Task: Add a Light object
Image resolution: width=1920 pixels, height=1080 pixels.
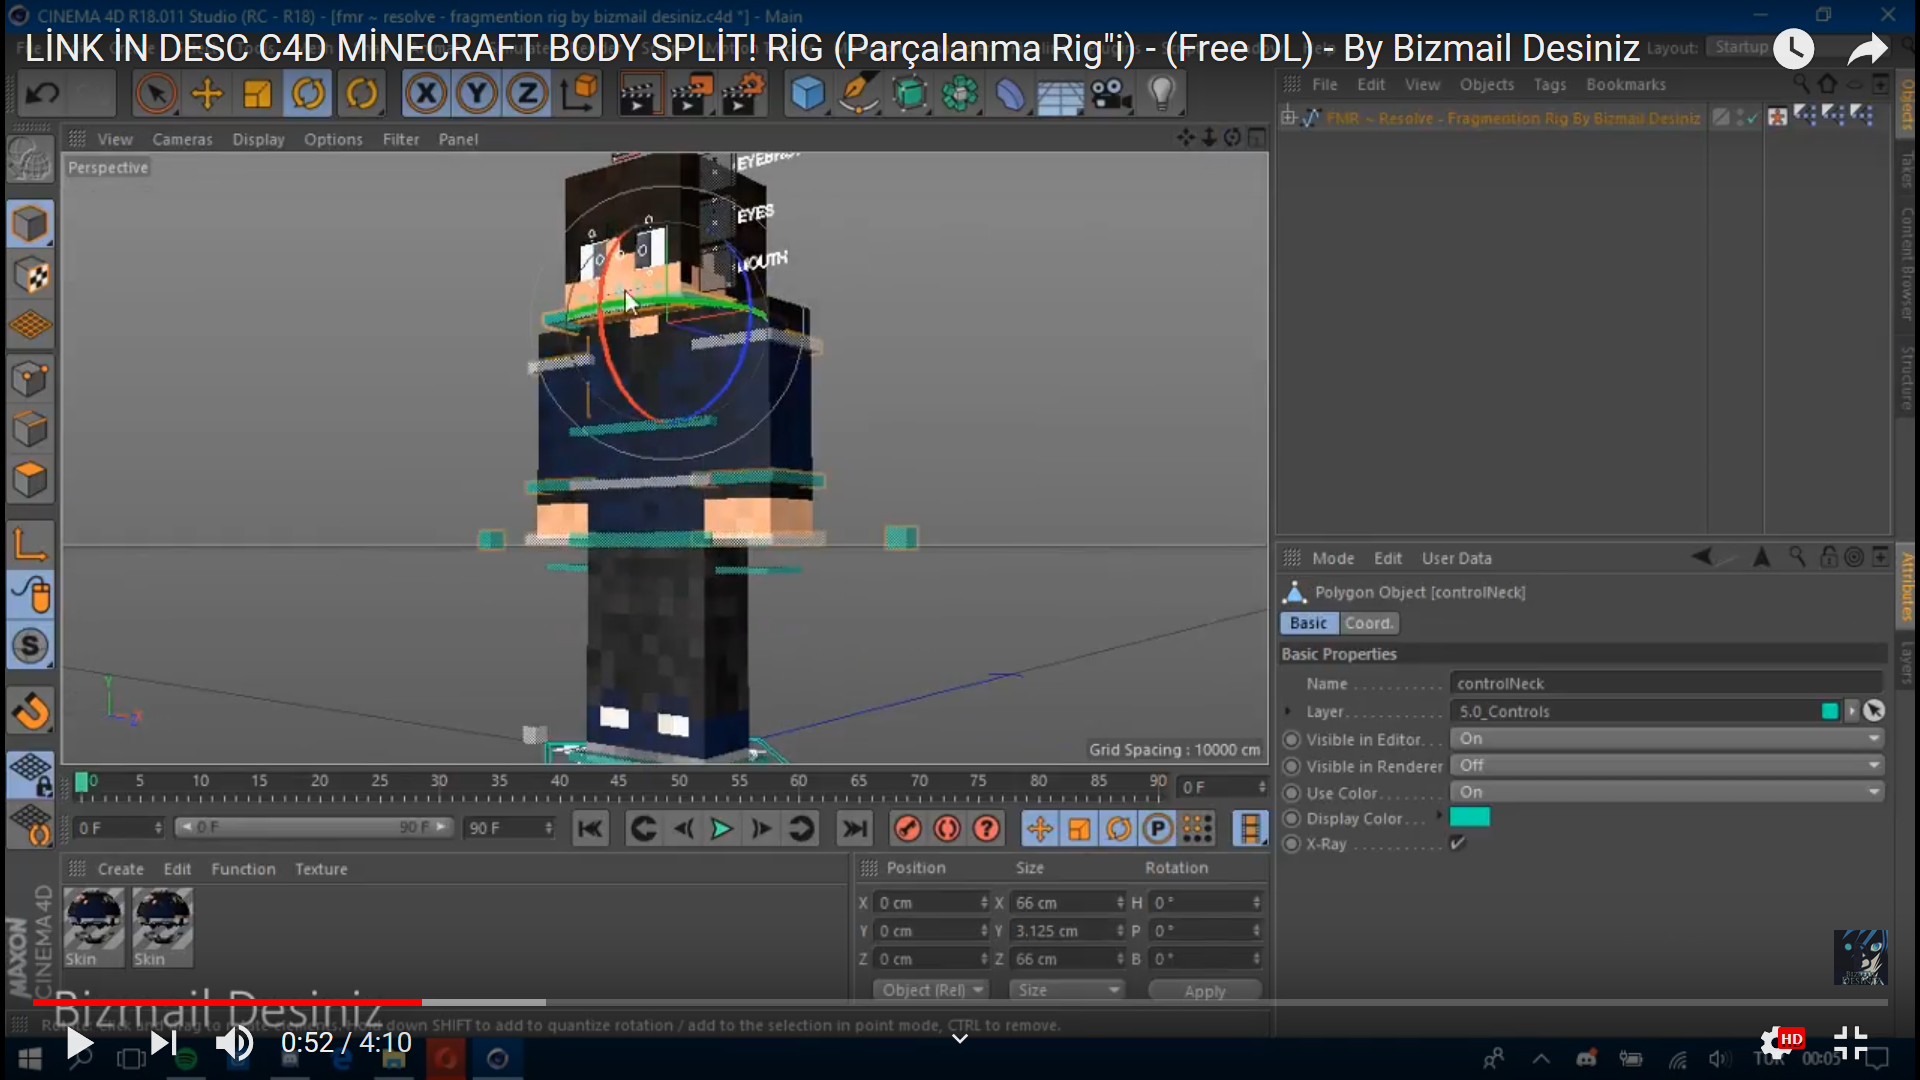Action: click(1161, 94)
